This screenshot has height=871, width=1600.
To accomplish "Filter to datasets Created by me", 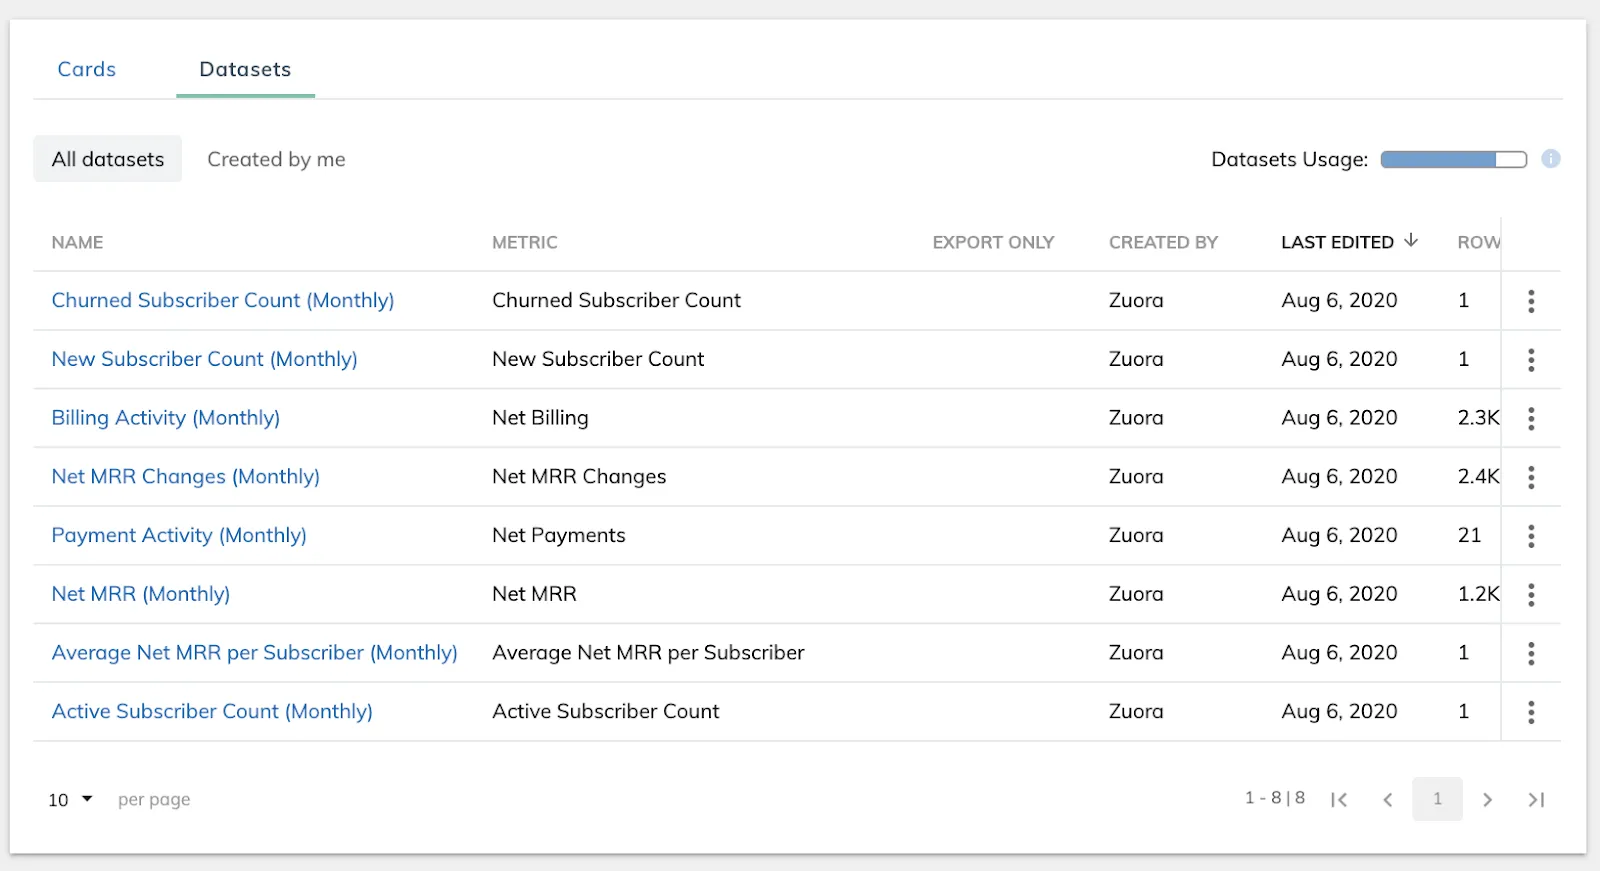I will (276, 159).
